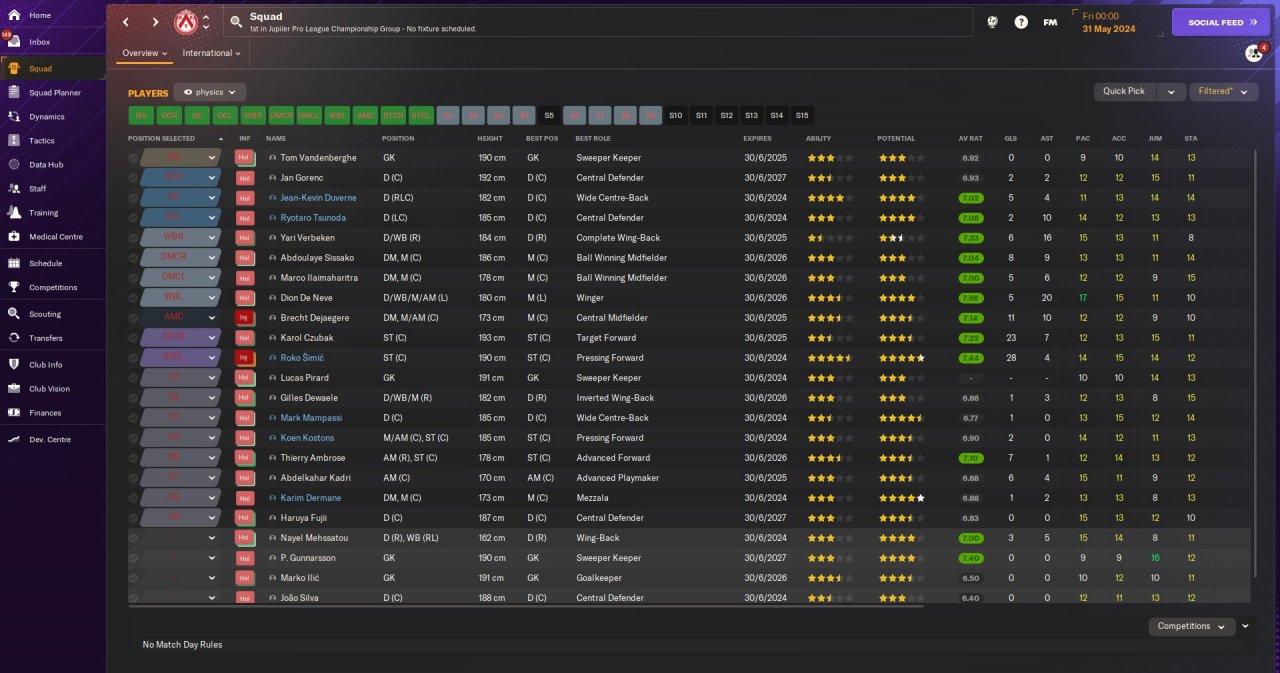Image resolution: width=1280 pixels, height=673 pixels.
Task: Open the Schedule screen
Action: point(45,263)
